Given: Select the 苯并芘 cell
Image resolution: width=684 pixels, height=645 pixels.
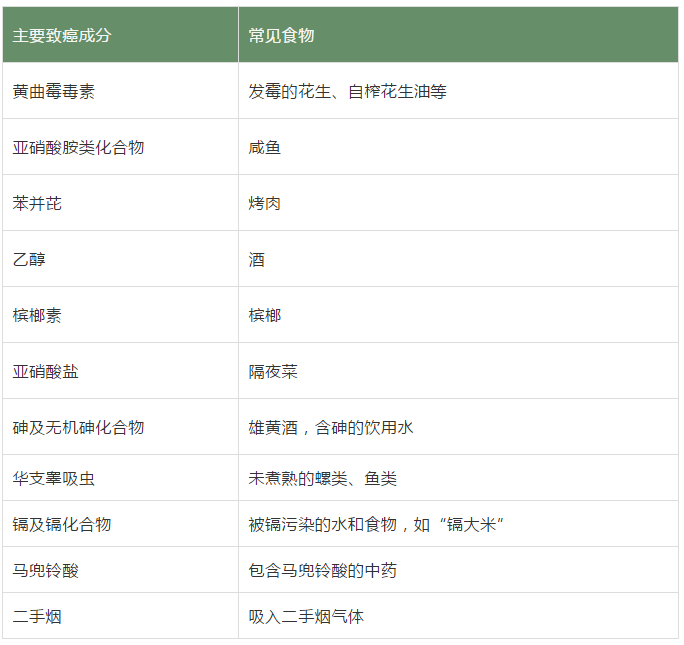Looking at the screenshot, I should click(37, 203).
